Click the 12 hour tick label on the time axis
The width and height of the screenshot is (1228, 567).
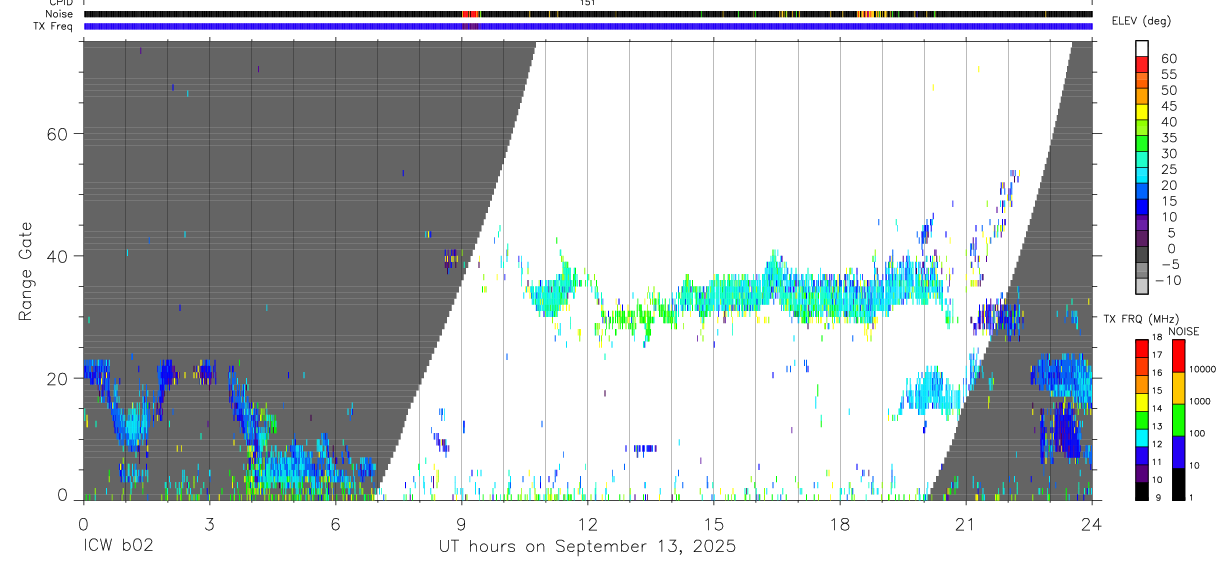(x=587, y=524)
